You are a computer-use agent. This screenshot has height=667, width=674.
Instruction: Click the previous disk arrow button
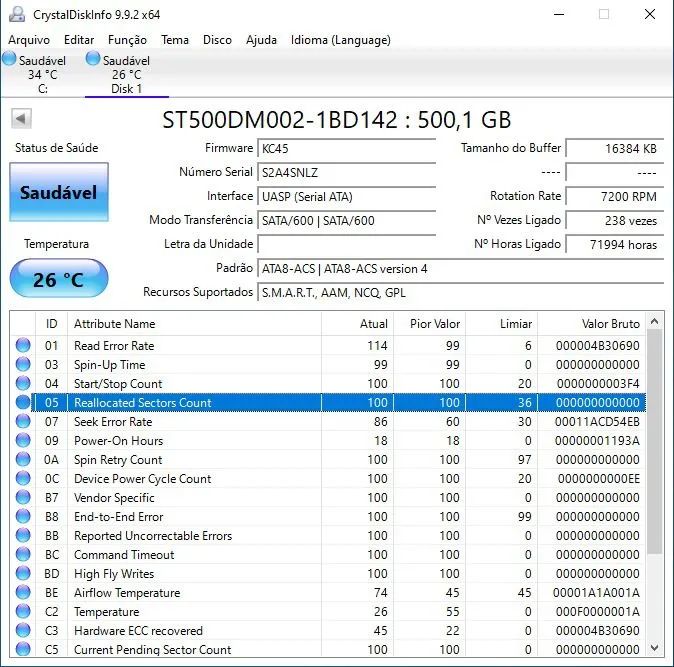[21, 118]
